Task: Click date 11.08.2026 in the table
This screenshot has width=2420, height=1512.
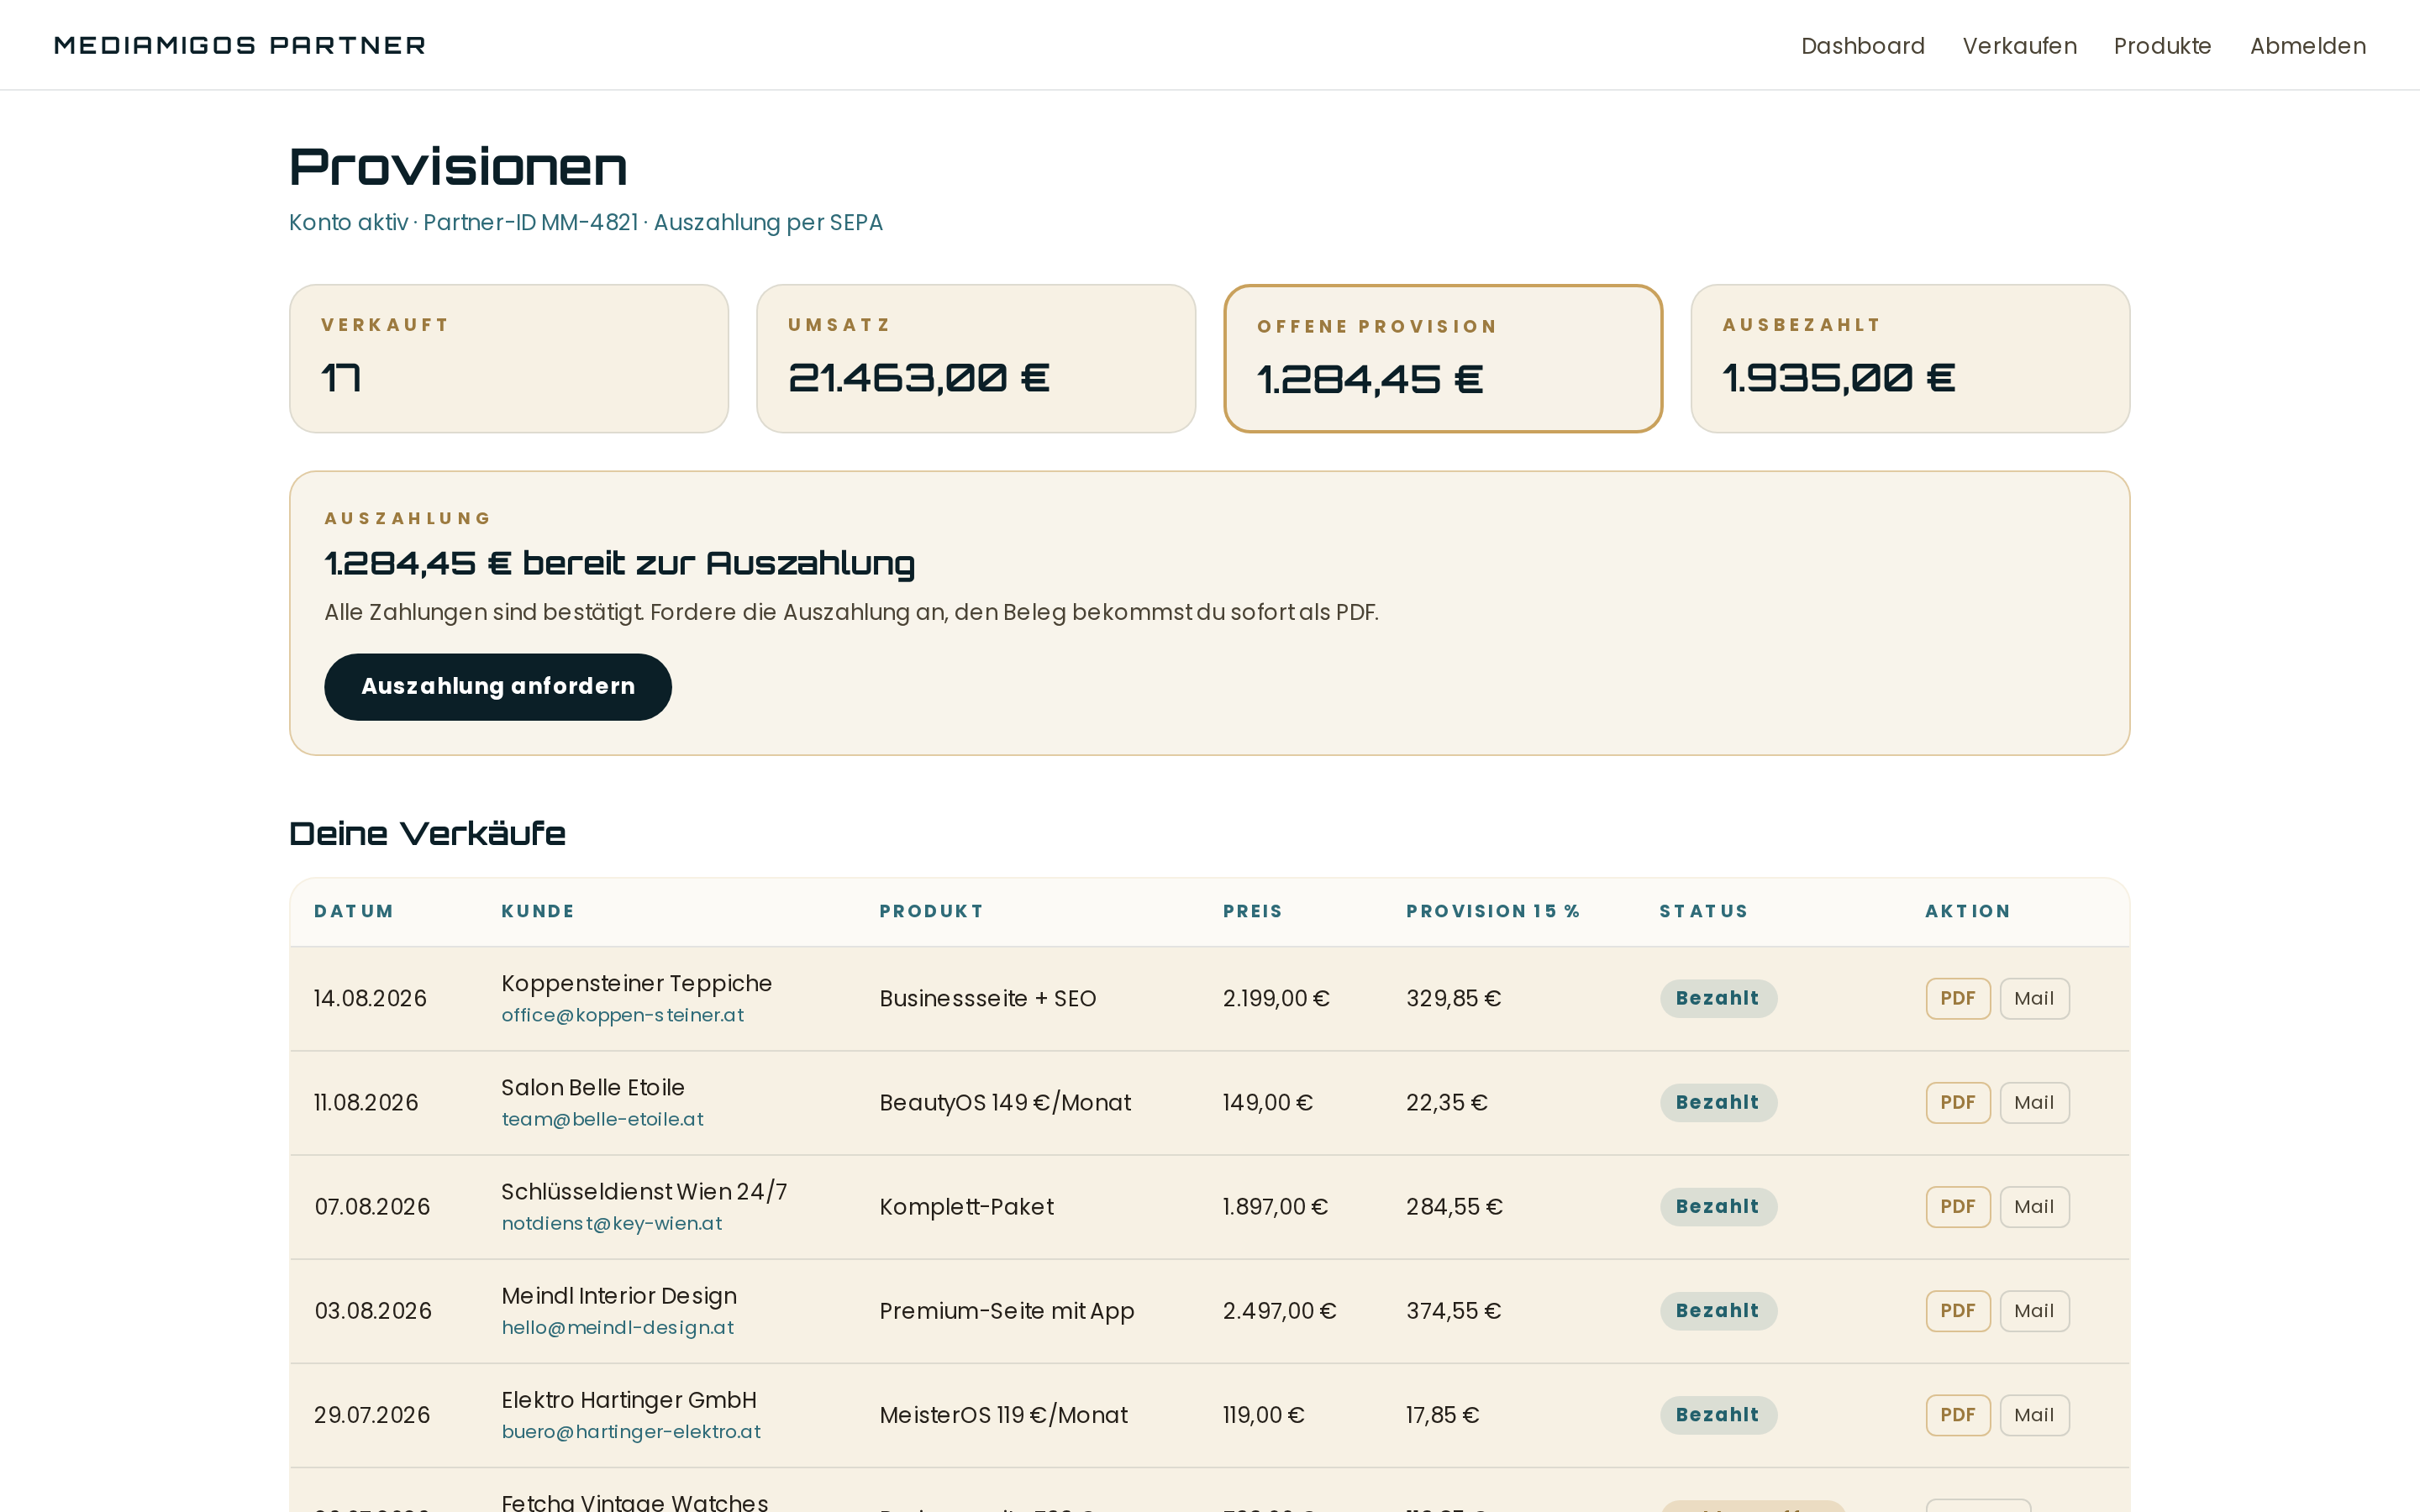Action: pyautogui.click(x=366, y=1102)
